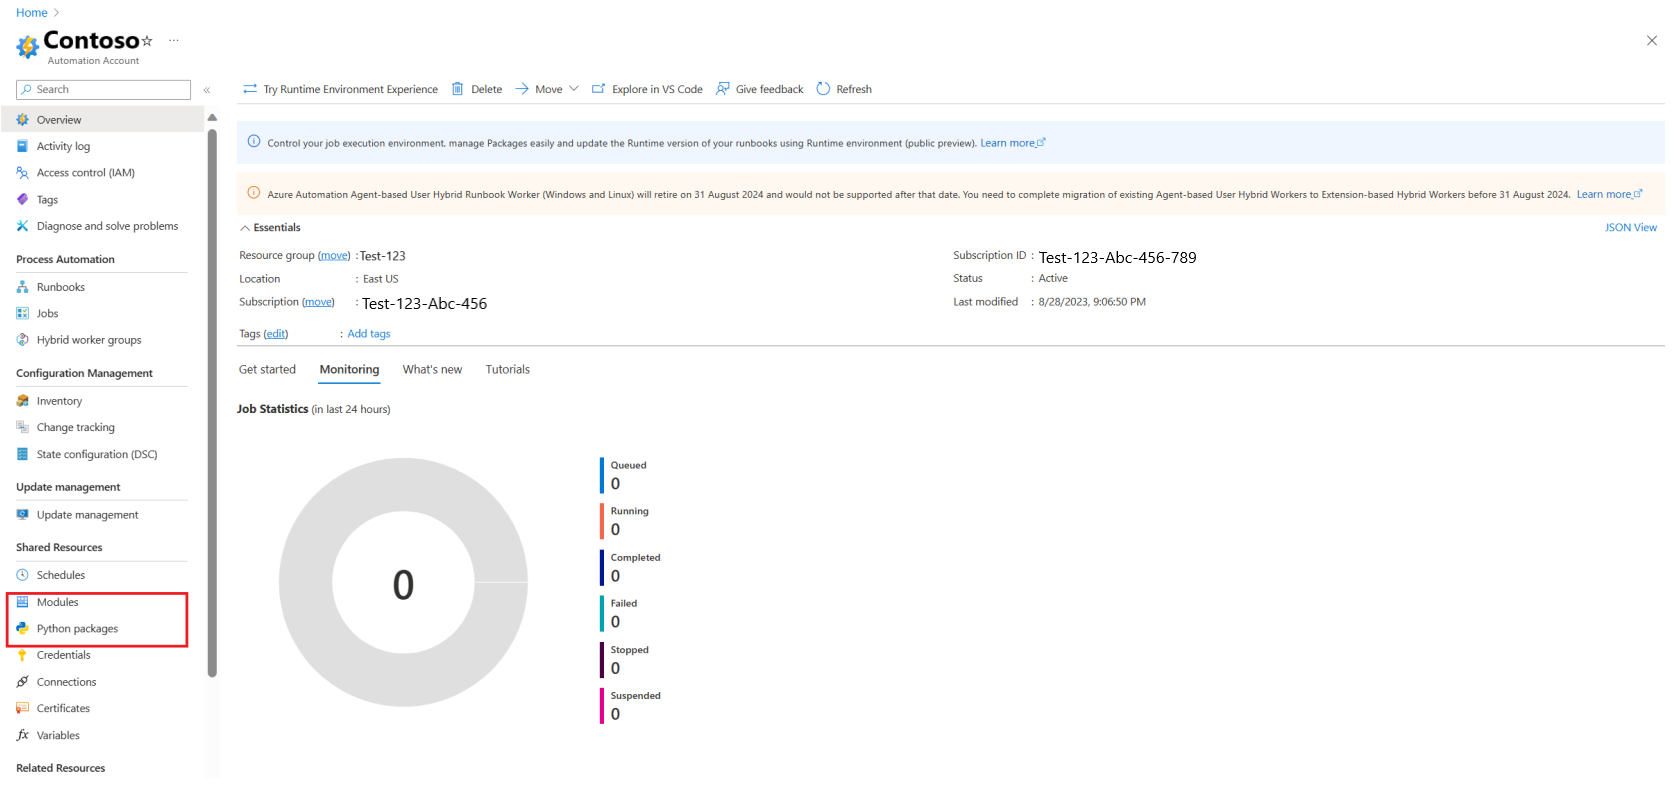Click the Overview gear icon in sidebar

[23, 120]
